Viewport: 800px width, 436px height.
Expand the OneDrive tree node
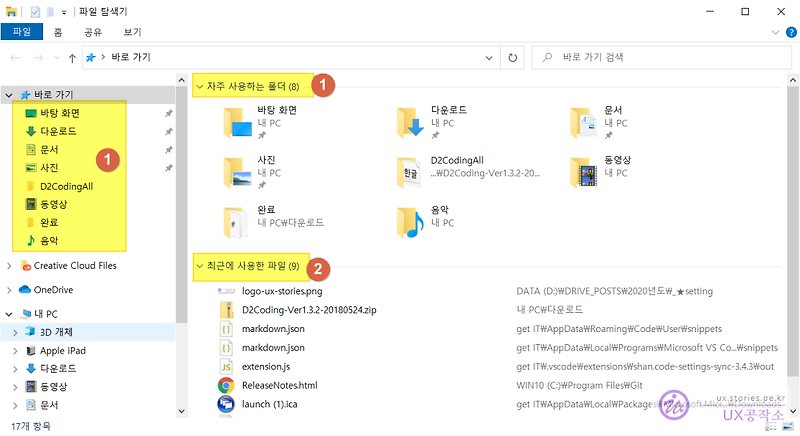click(x=9, y=290)
